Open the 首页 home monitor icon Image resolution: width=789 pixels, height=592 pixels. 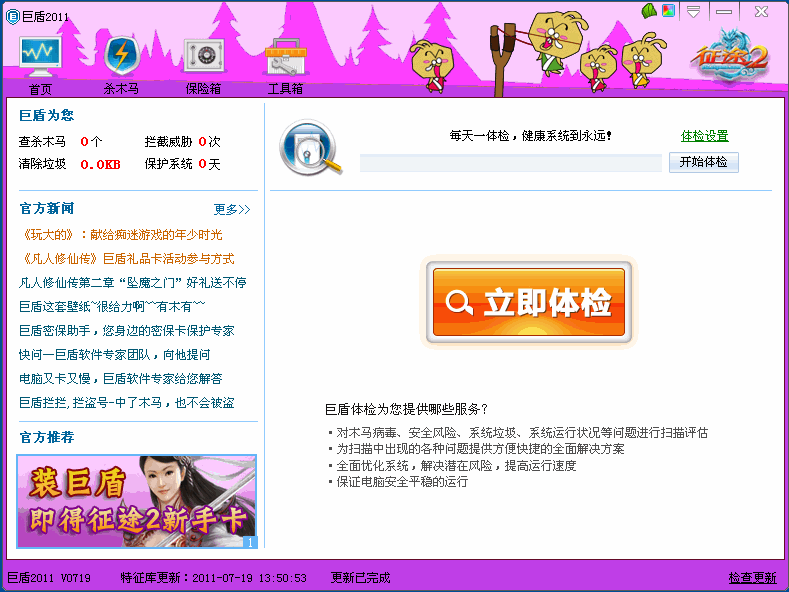(x=40, y=56)
